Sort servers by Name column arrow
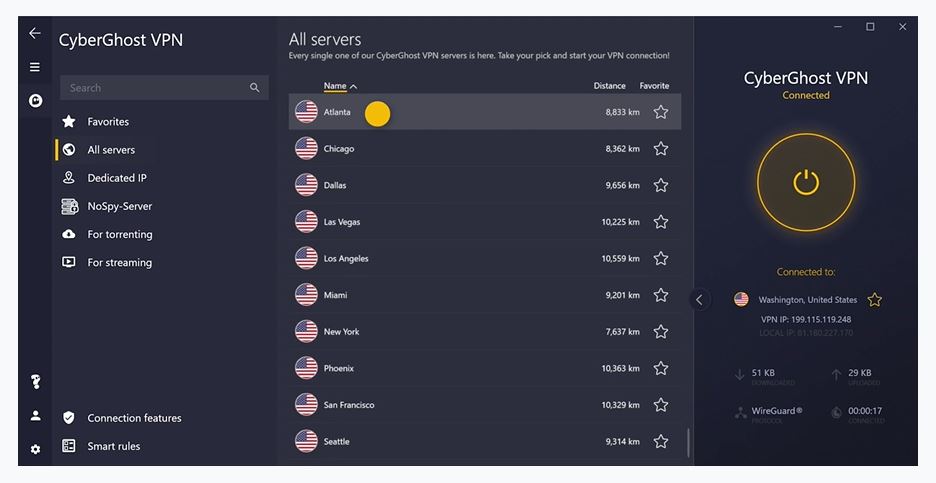936x483 pixels. pyautogui.click(x=354, y=86)
